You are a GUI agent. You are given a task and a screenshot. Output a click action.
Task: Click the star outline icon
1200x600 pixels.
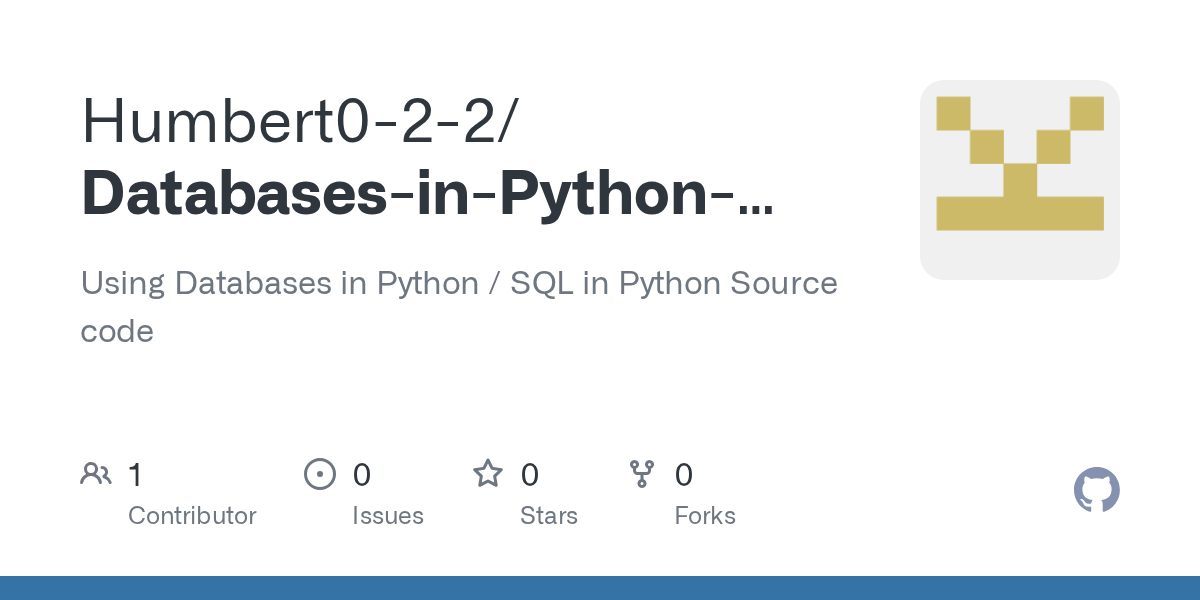tap(488, 473)
